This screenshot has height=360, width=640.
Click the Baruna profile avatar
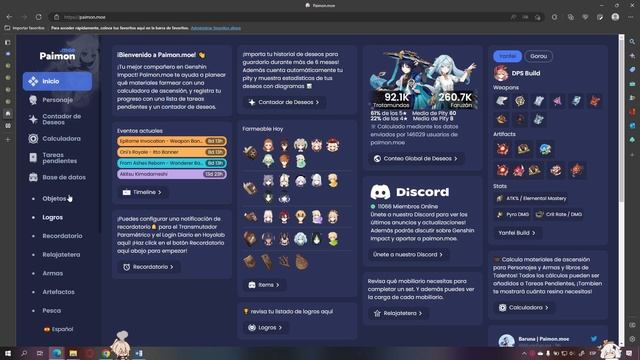coord(506,340)
